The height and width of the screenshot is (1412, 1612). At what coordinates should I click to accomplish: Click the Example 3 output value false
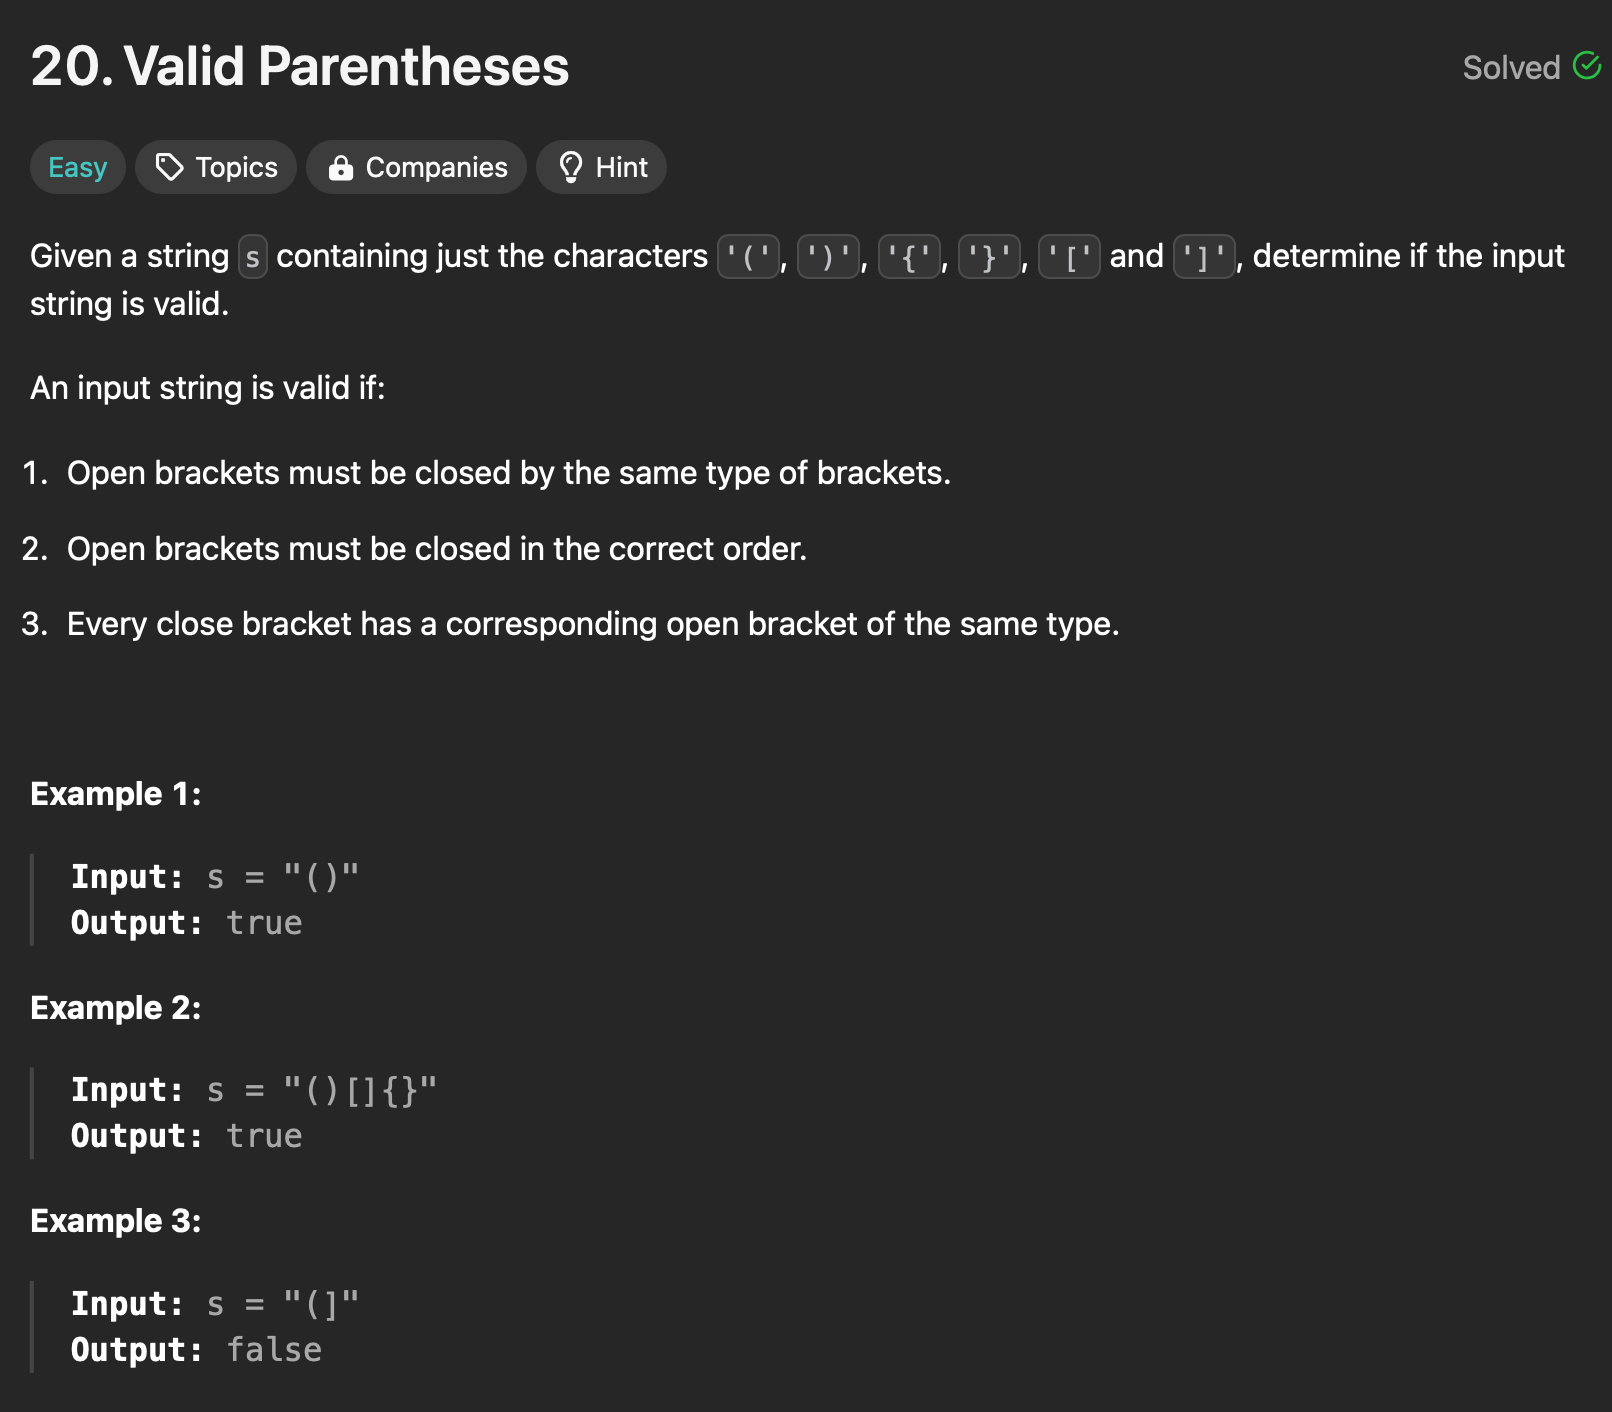click(274, 1350)
